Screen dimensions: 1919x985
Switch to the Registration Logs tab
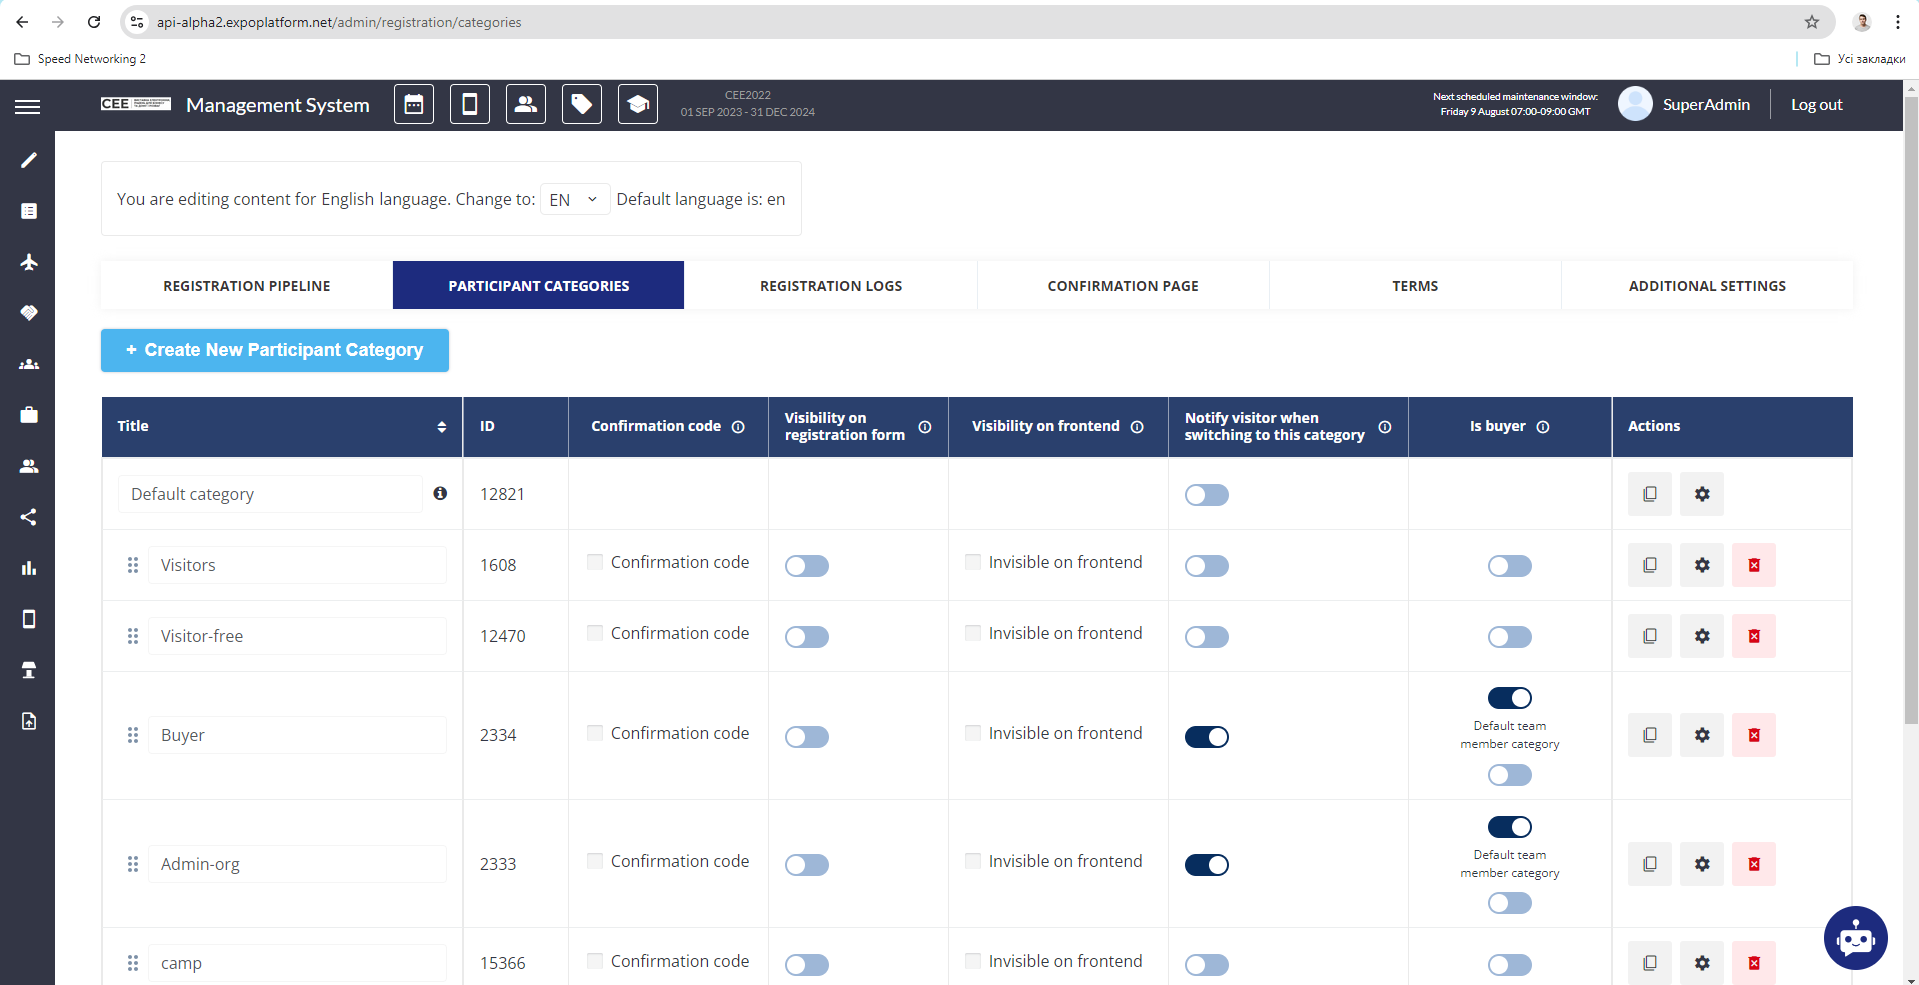pos(830,286)
